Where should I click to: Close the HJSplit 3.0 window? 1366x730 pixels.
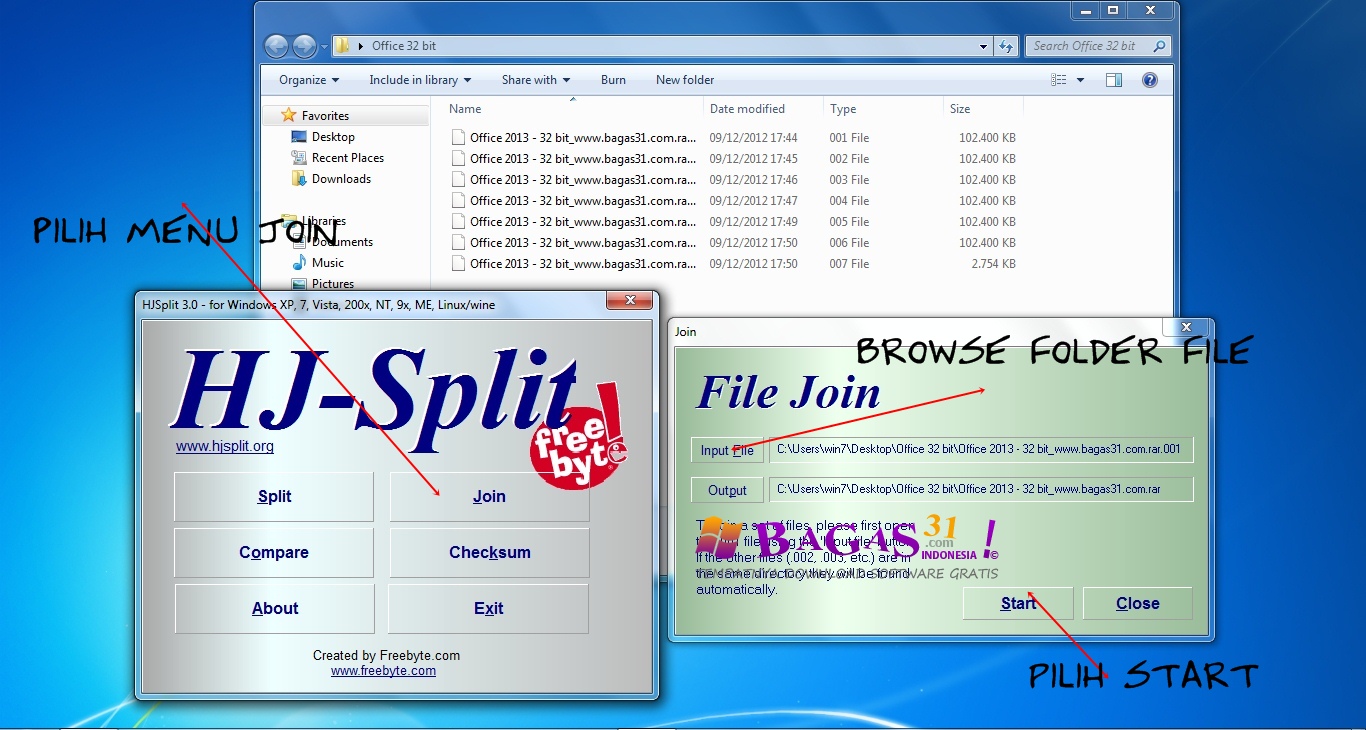coord(629,300)
